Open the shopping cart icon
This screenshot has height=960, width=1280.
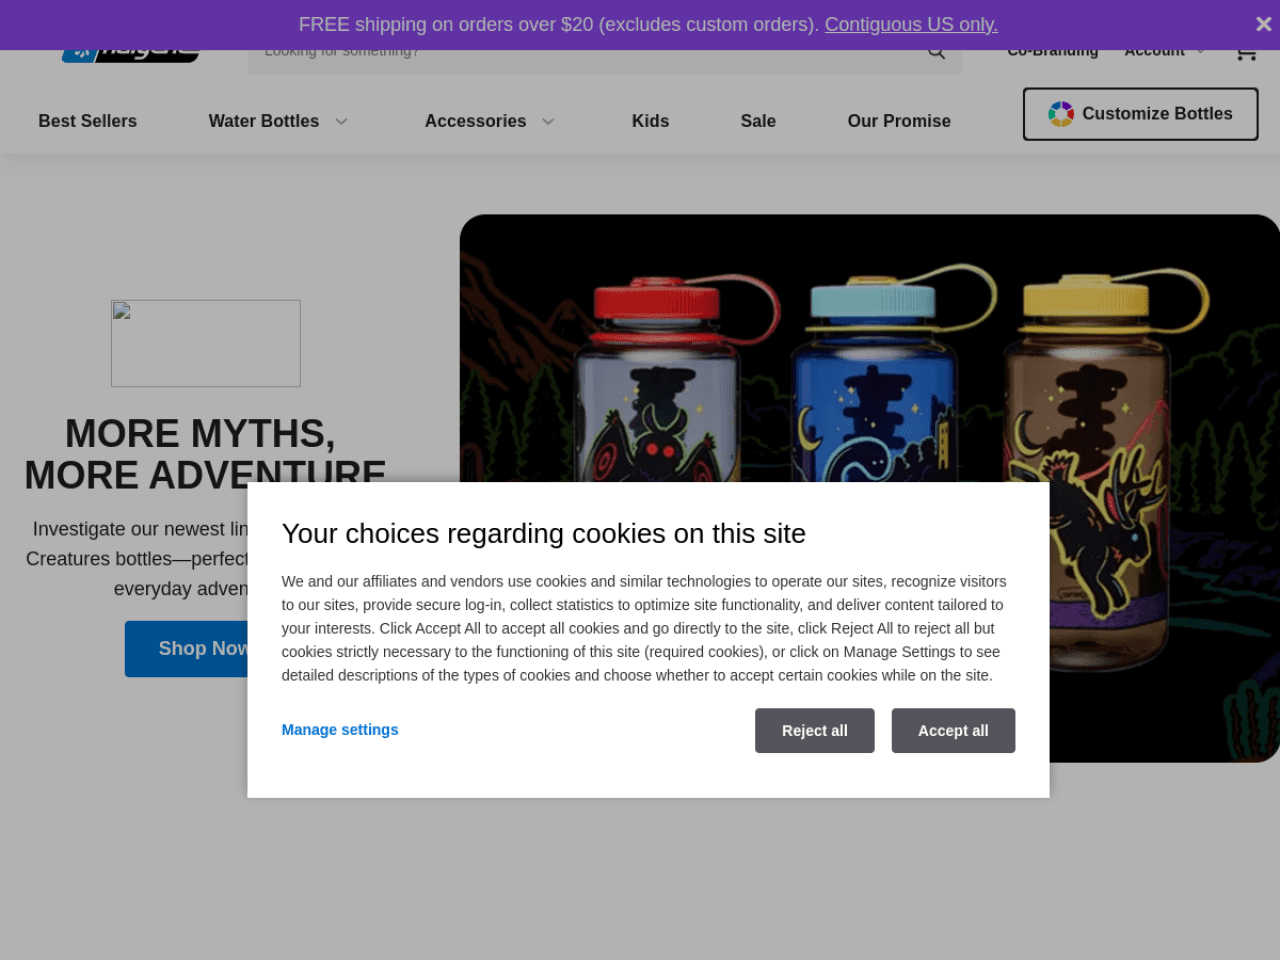[x=1246, y=54]
